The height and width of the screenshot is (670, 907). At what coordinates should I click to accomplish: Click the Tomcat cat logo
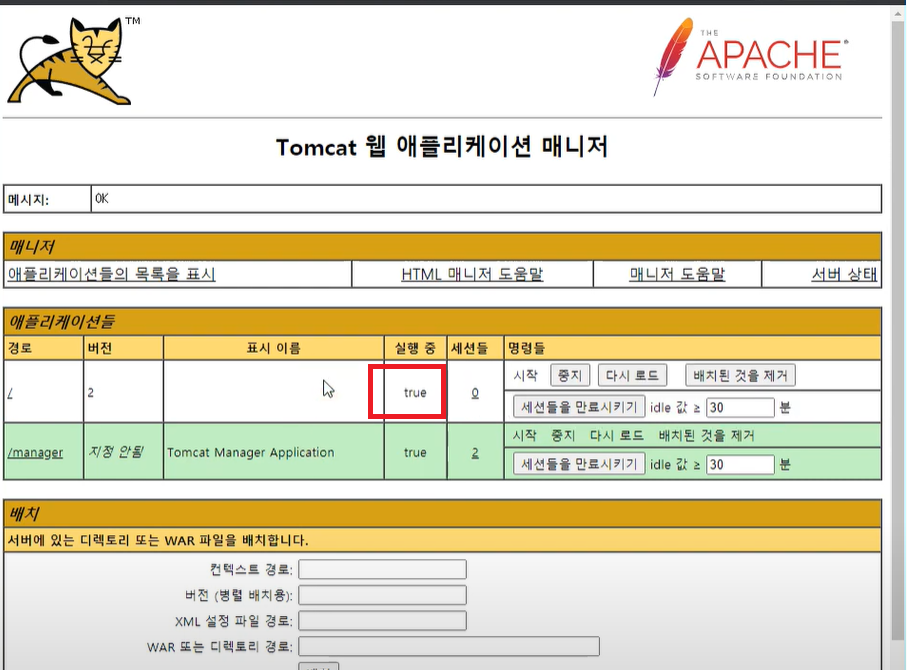pos(73,61)
